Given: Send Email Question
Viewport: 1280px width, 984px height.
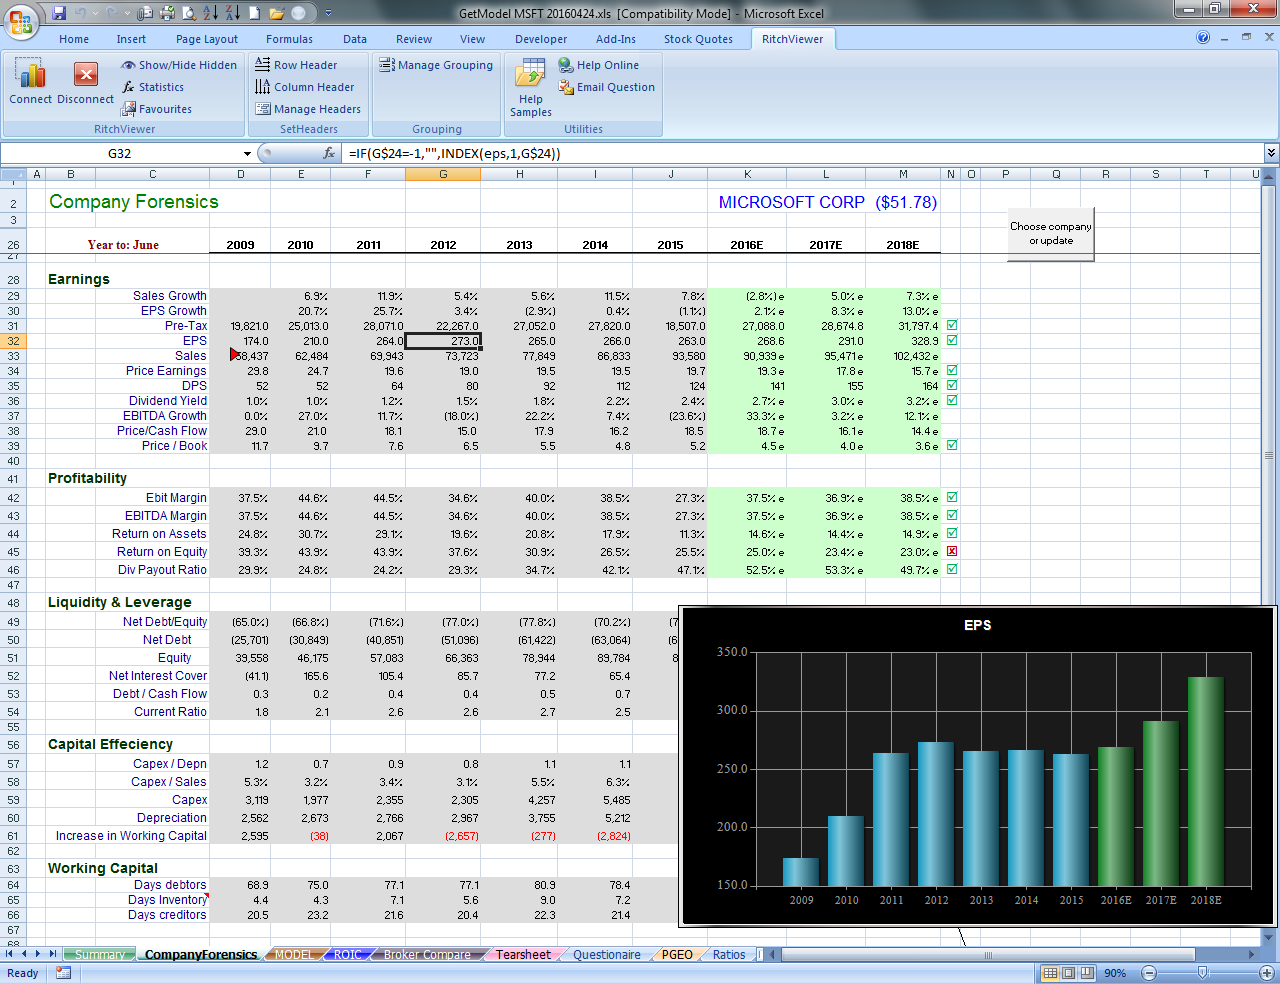Looking at the screenshot, I should pos(607,87).
